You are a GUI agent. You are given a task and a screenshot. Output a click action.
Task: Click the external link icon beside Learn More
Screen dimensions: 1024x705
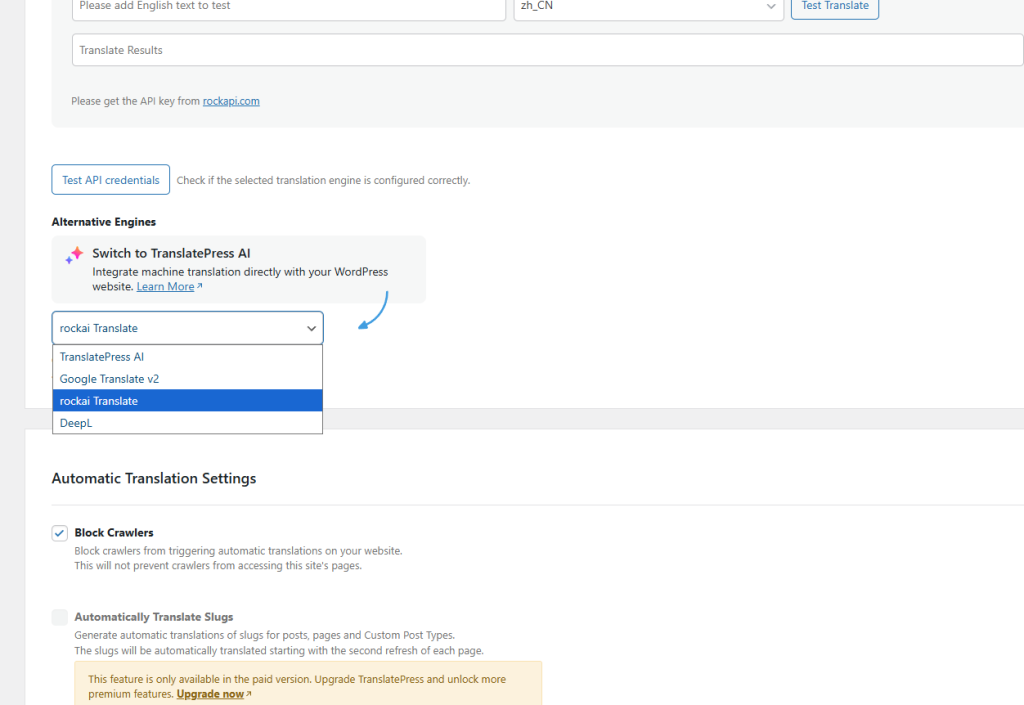200,287
